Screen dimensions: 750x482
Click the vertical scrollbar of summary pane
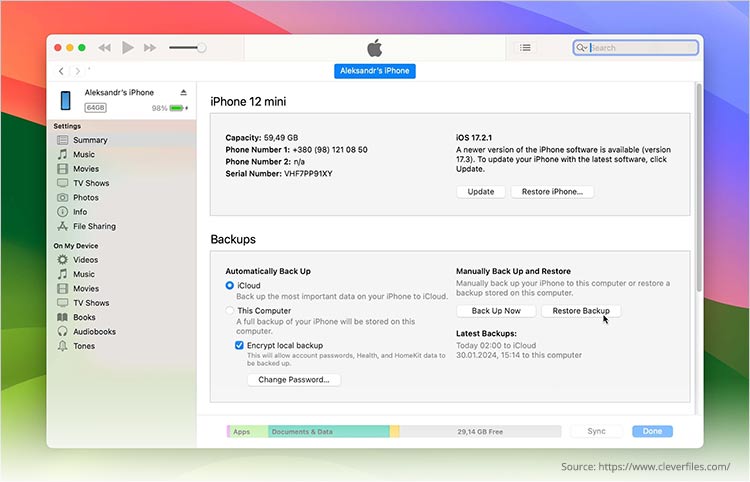pyautogui.click(x=699, y=187)
